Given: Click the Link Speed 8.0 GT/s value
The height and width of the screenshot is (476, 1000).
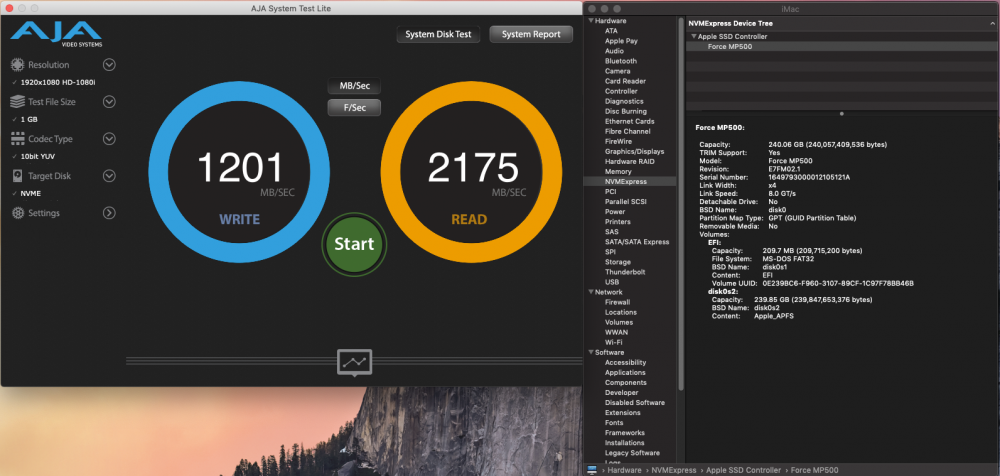Looking at the screenshot, I should [x=782, y=193].
